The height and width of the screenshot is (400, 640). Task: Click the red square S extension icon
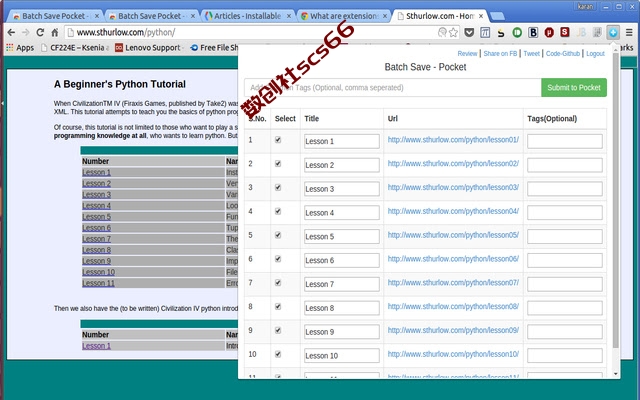pyautogui.click(x=565, y=32)
